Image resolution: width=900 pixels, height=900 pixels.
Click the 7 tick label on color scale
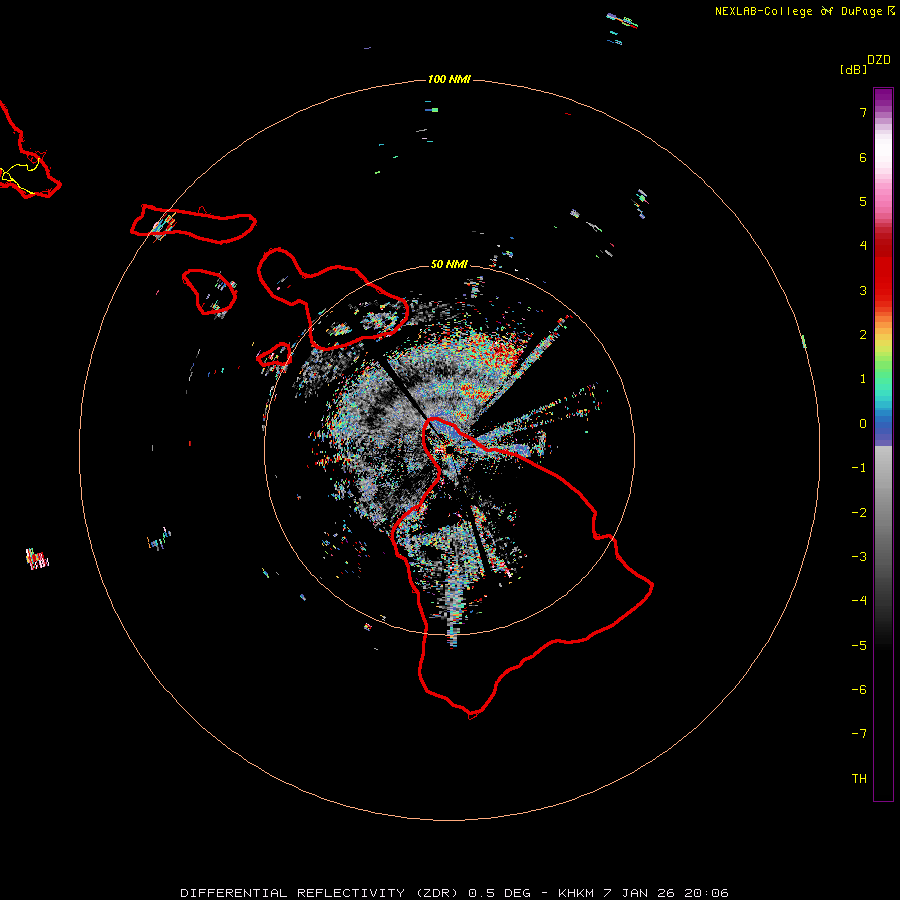click(x=863, y=112)
